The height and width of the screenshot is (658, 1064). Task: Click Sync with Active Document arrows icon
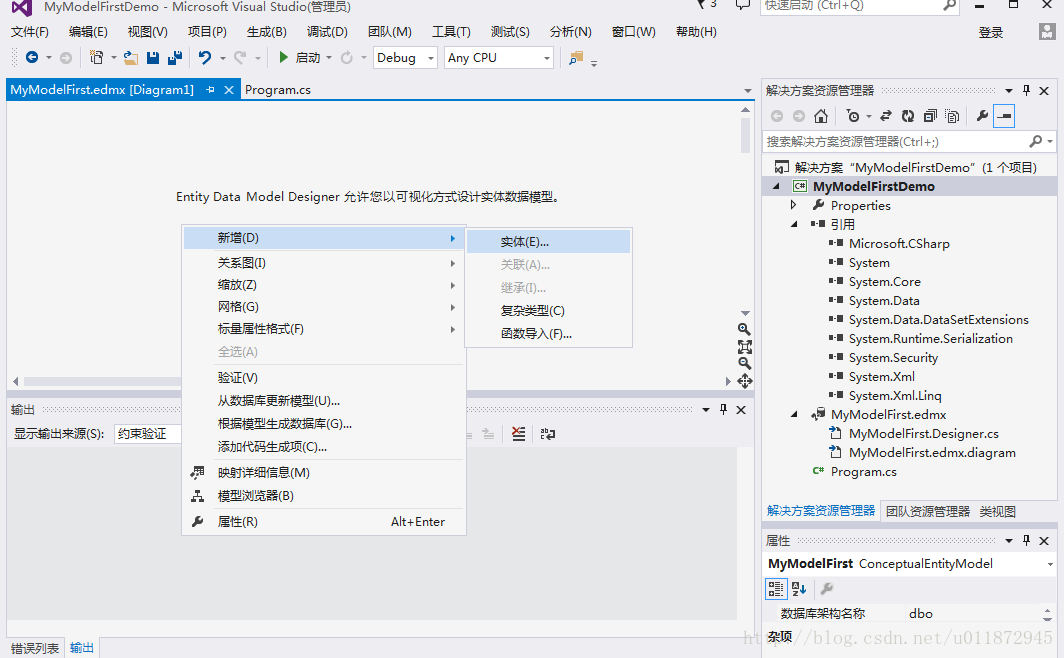[x=886, y=116]
